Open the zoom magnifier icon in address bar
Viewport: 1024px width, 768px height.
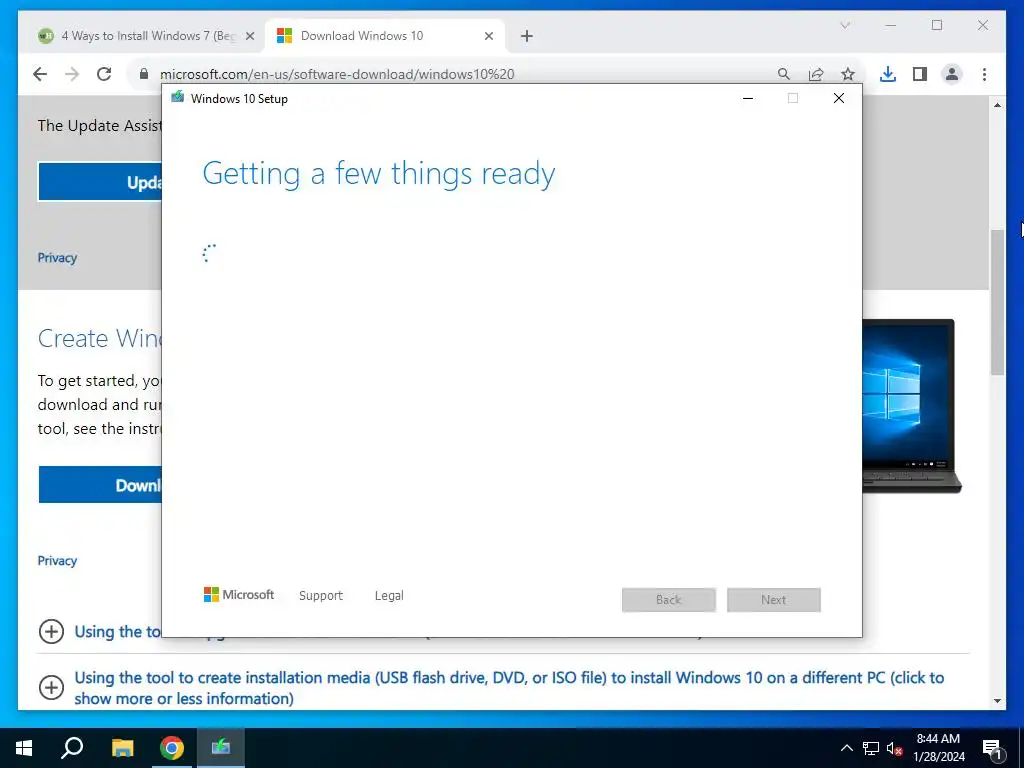784,74
